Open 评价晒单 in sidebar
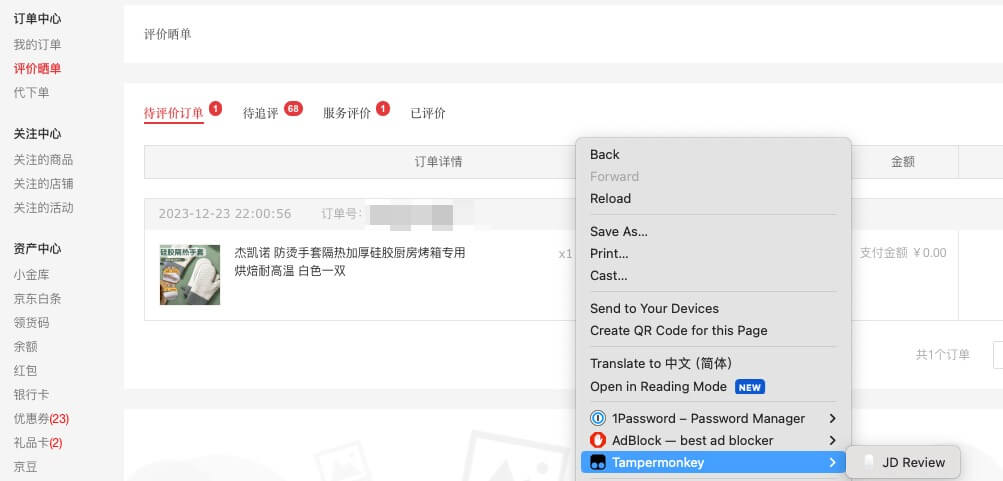 (x=37, y=69)
